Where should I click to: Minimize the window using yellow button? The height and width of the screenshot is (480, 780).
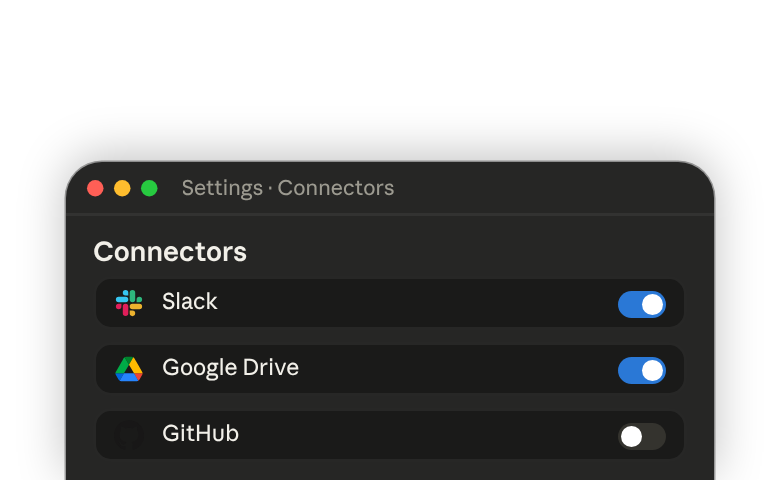pos(122,189)
